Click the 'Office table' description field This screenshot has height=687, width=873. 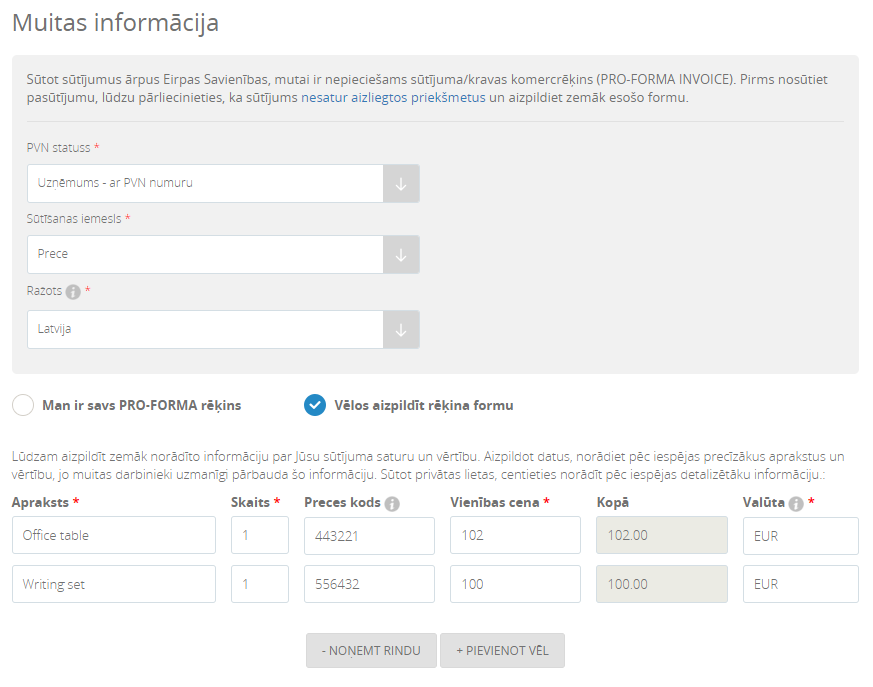[x=114, y=536]
